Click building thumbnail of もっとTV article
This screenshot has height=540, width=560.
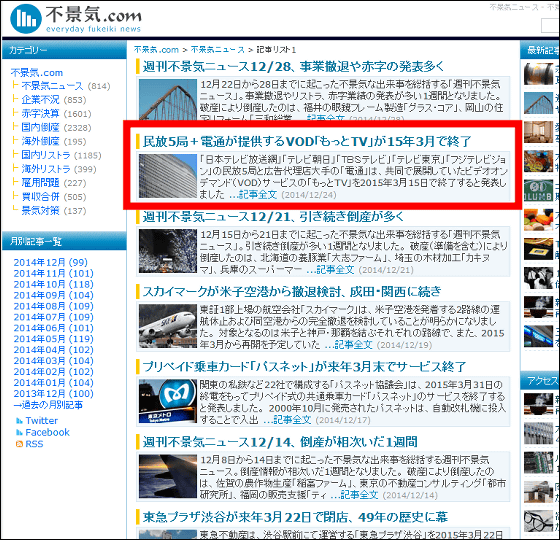pyautogui.click(x=168, y=176)
